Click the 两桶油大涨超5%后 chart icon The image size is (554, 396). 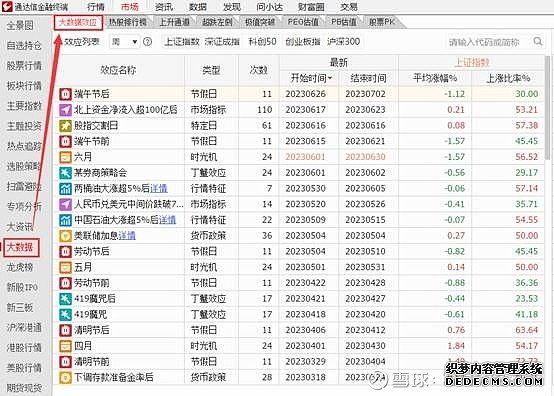pyautogui.click(x=65, y=189)
